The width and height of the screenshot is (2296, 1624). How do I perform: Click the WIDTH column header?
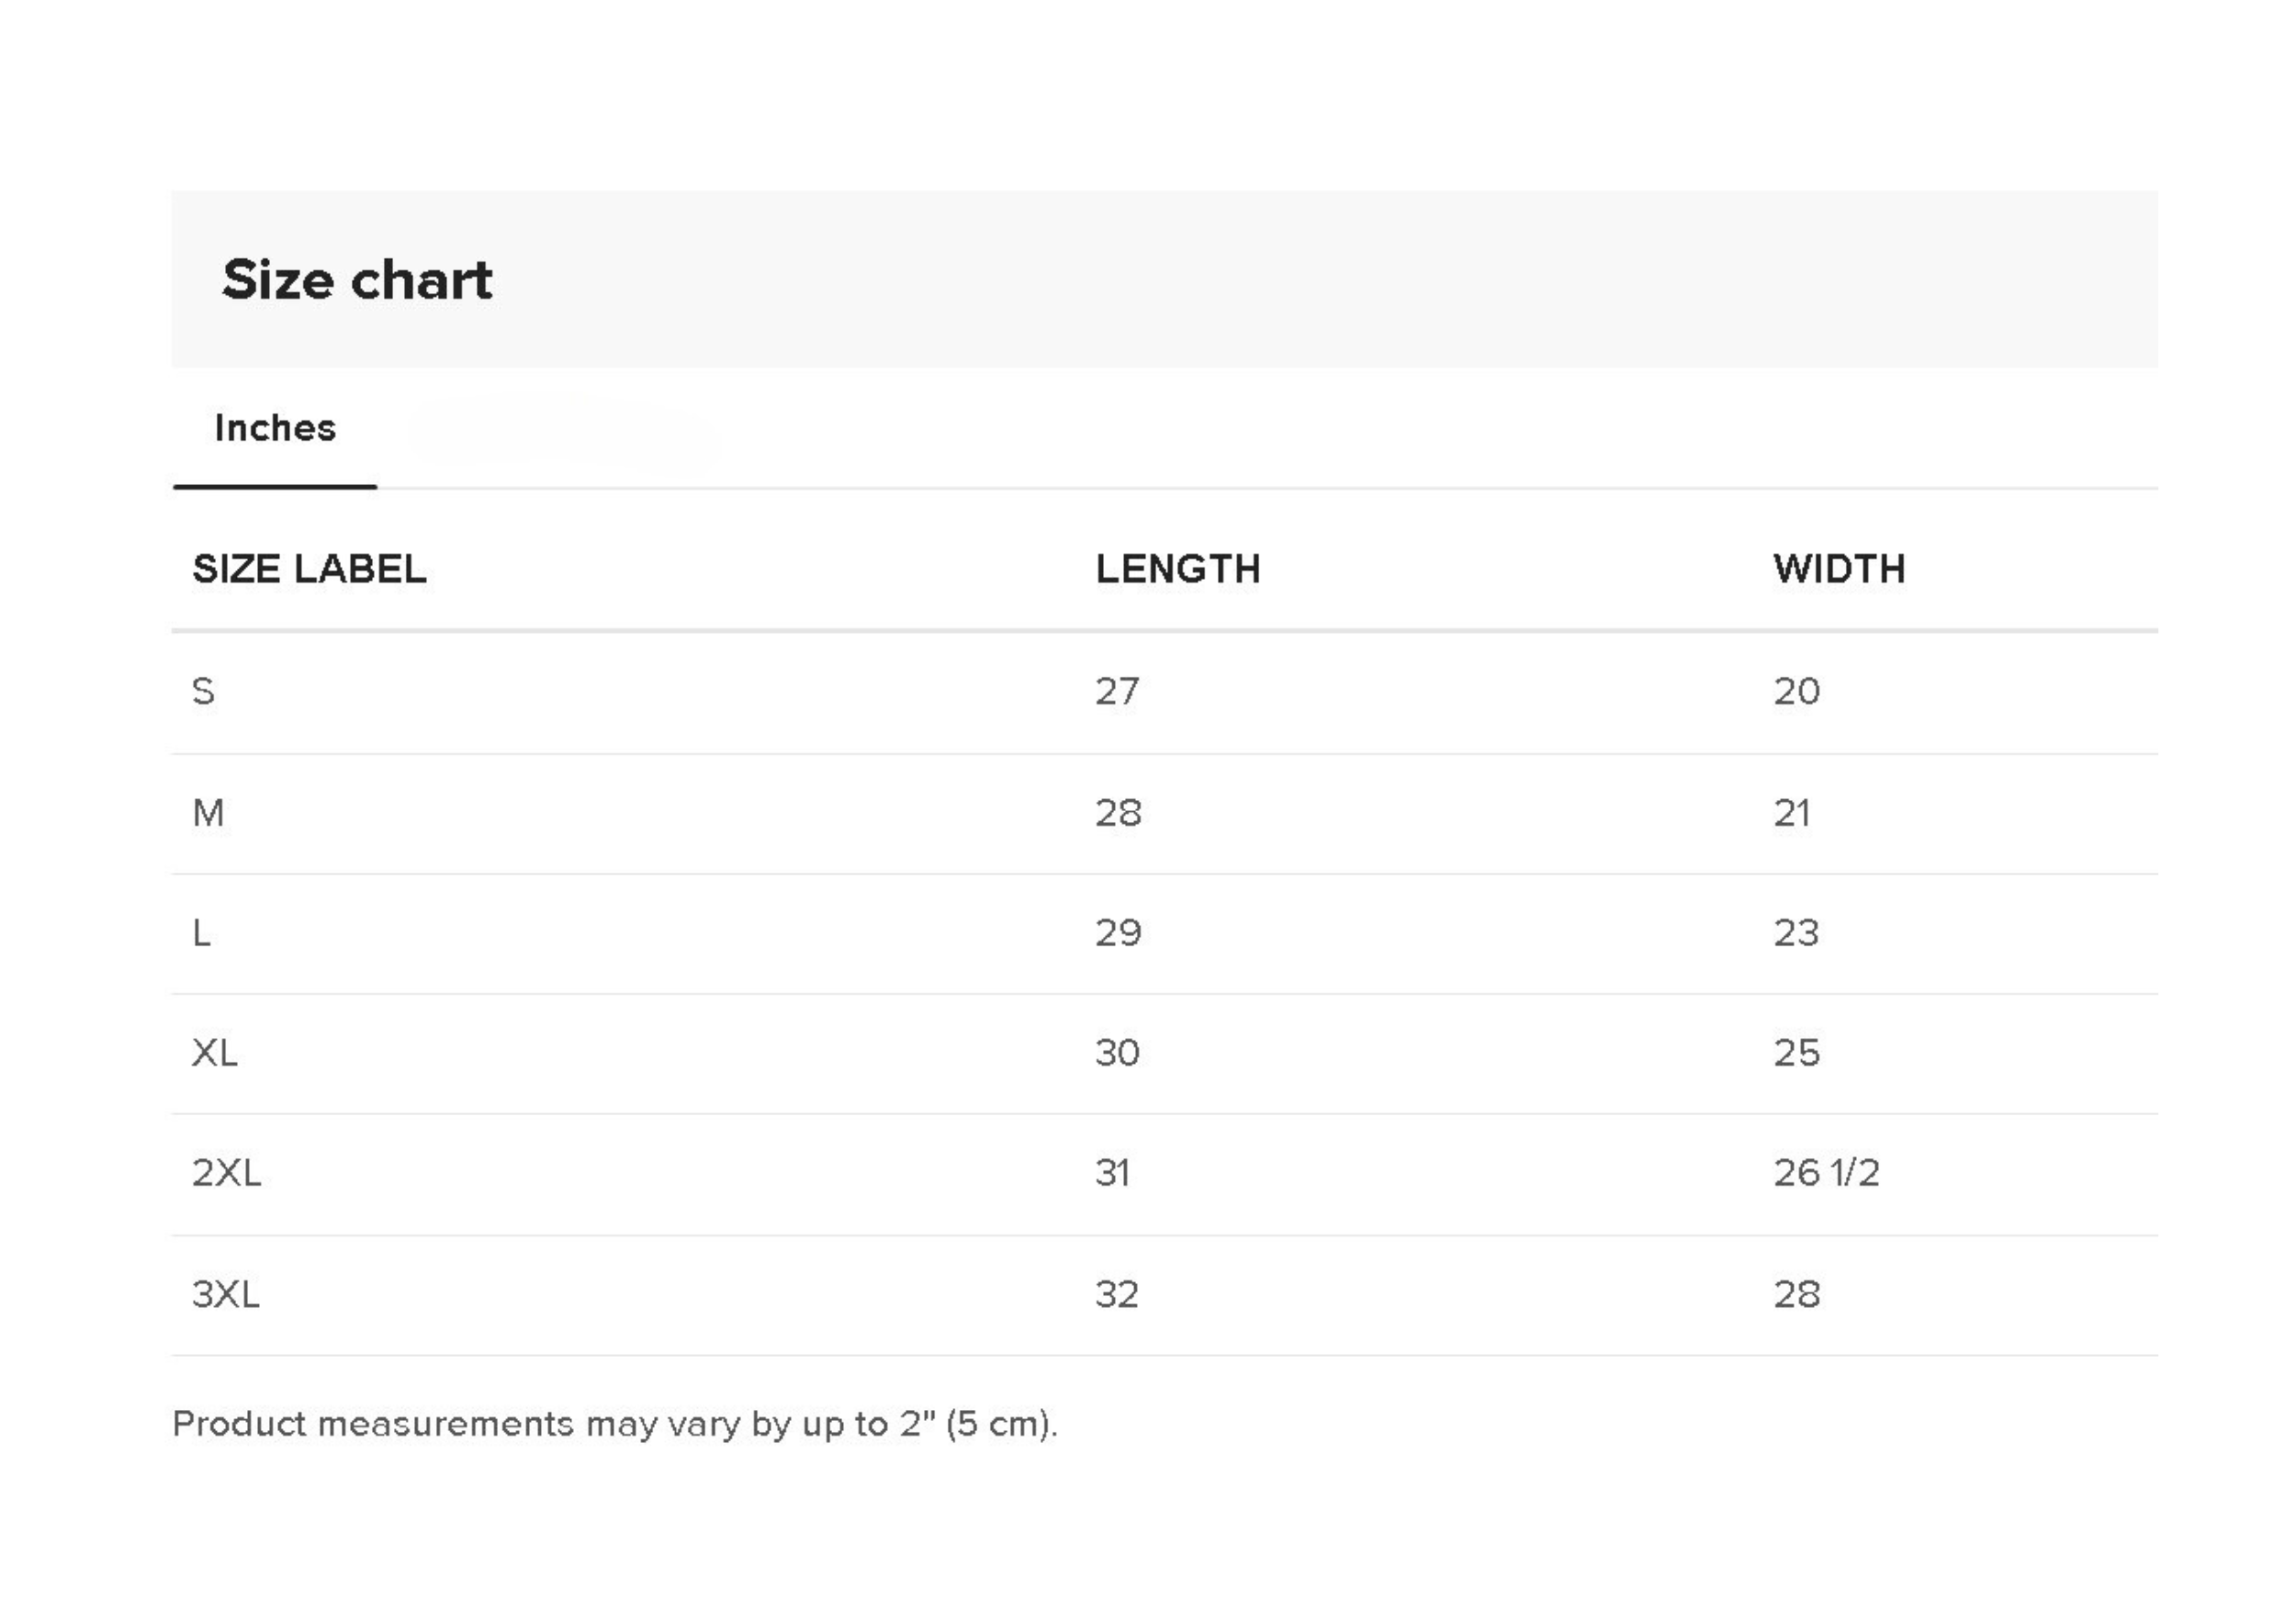[1839, 569]
